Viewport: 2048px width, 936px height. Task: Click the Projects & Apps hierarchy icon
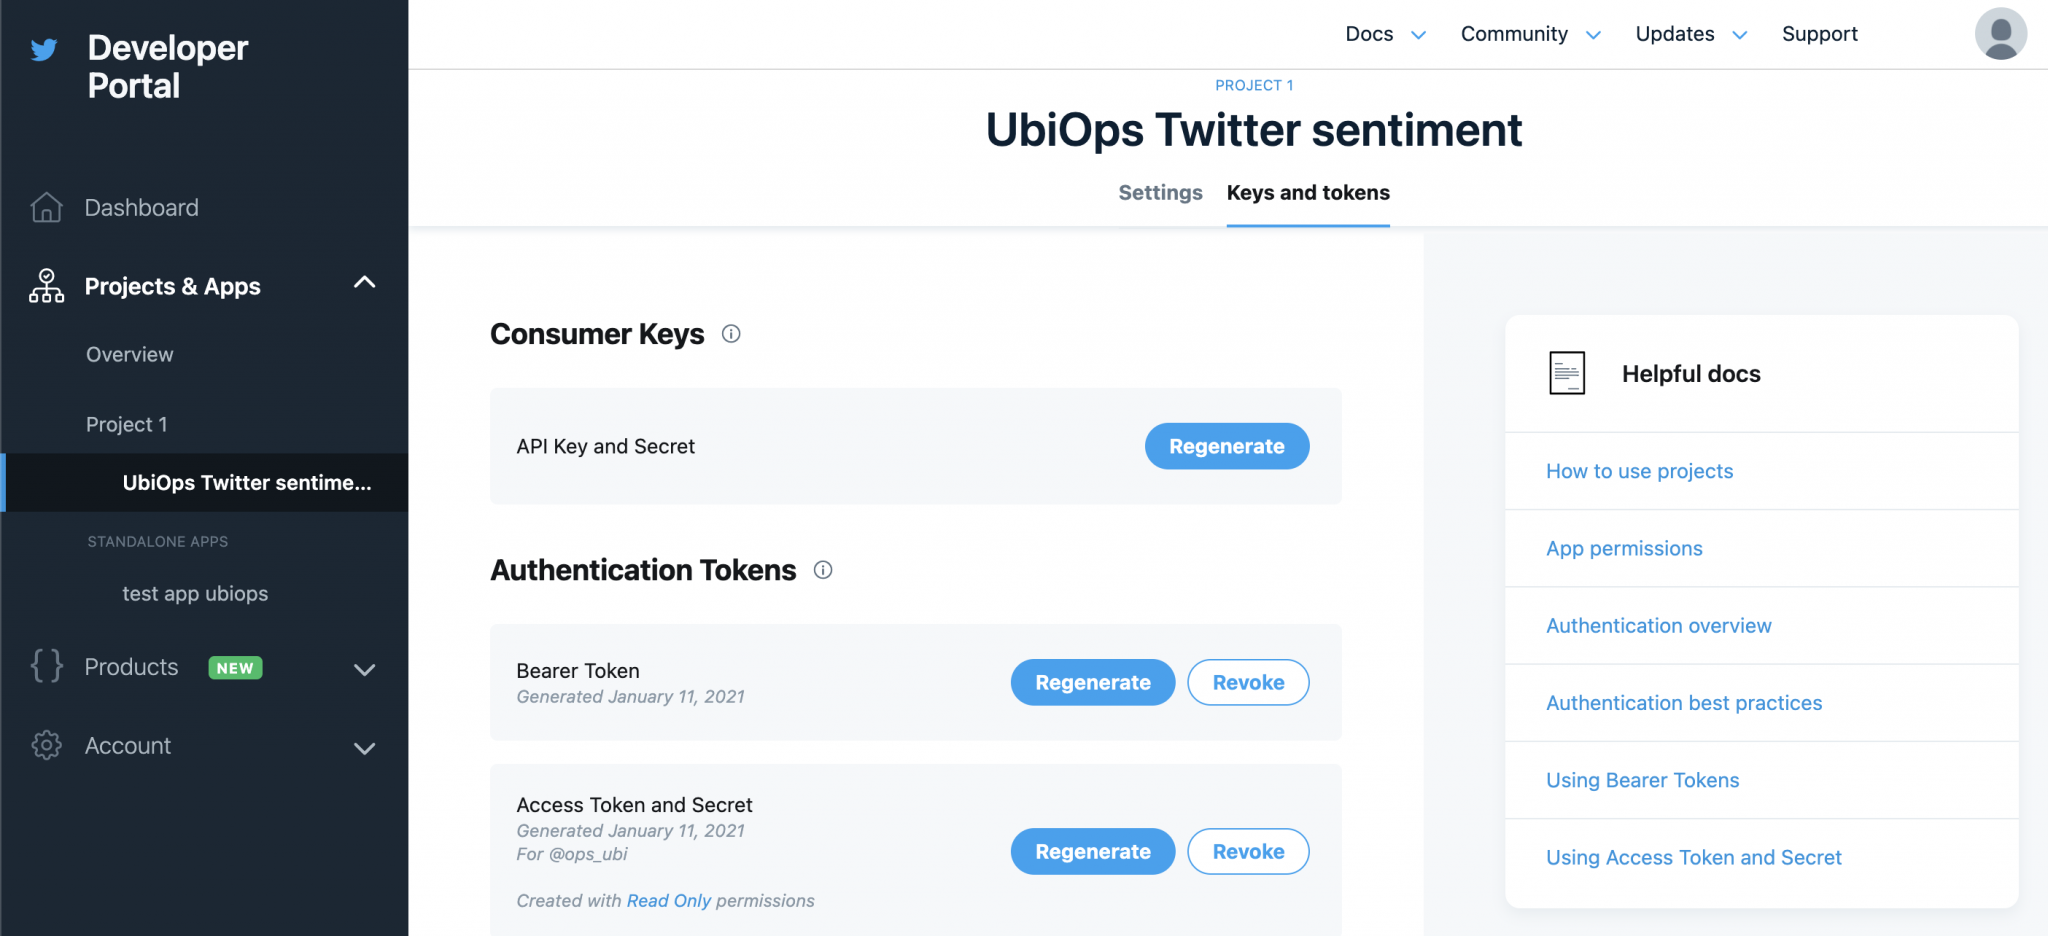pyautogui.click(x=45, y=286)
